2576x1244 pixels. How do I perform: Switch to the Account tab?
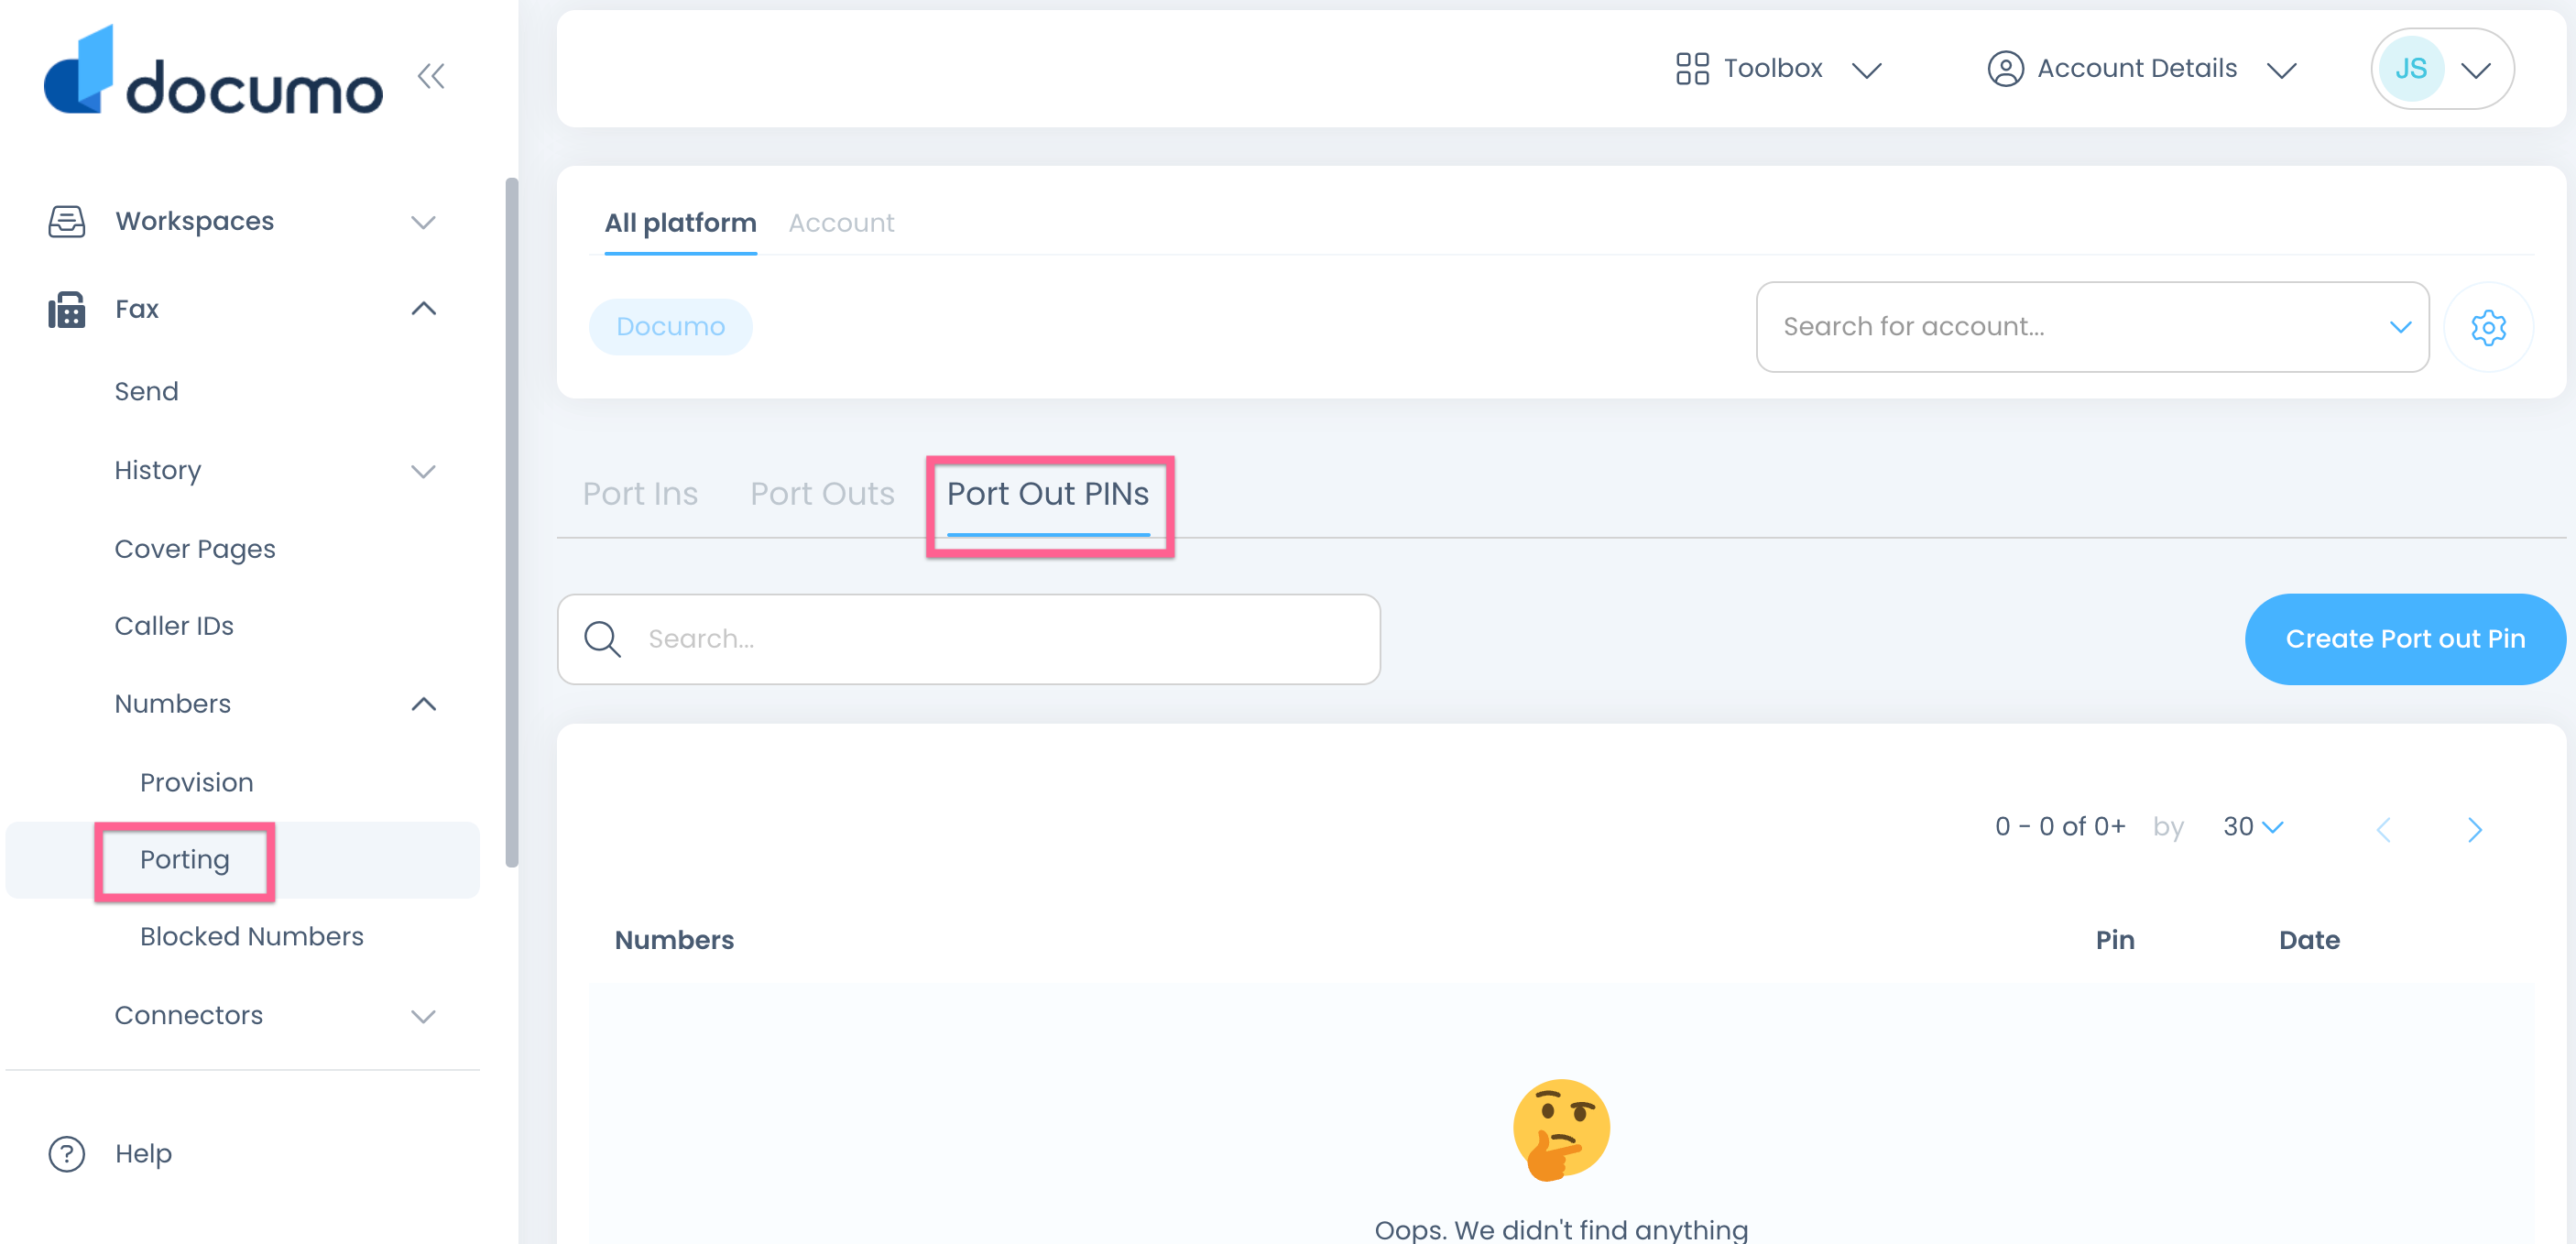(x=841, y=223)
